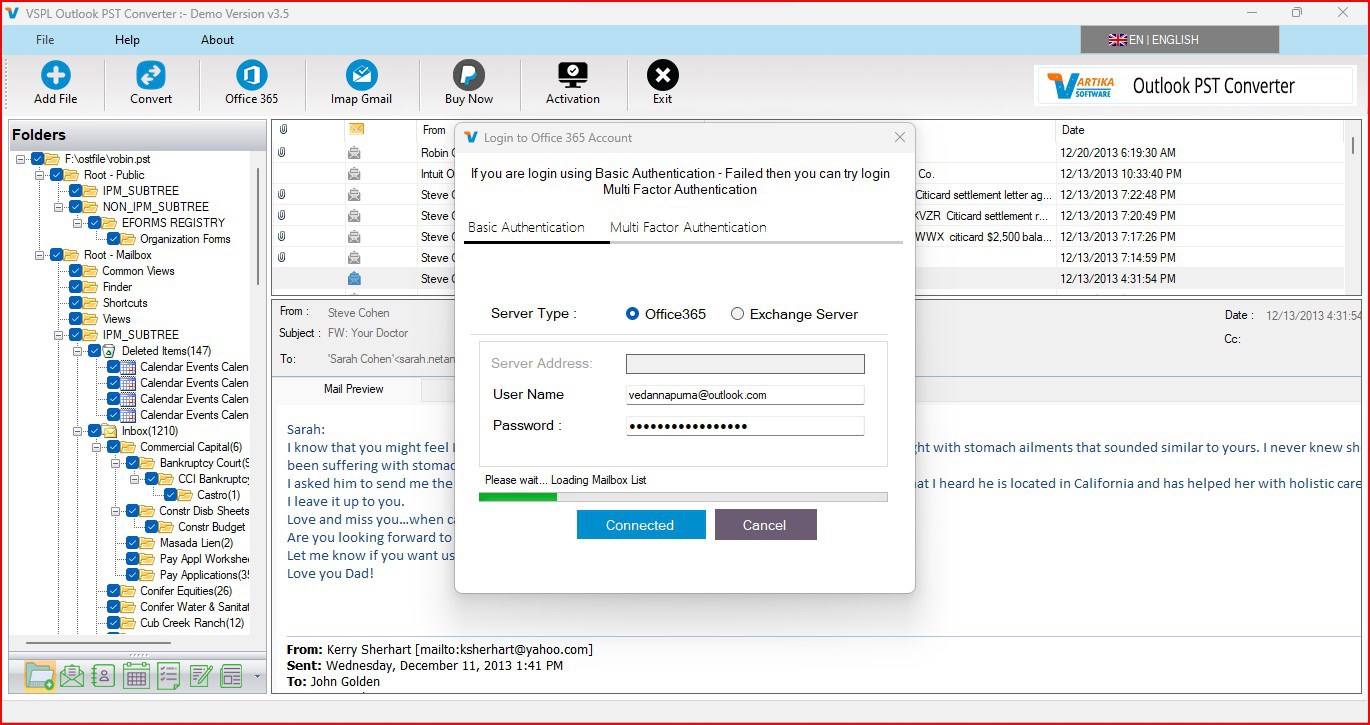This screenshot has width=1370, height=725.
Task: Uncheck the Organization Forms checkbox
Action: tap(113, 239)
